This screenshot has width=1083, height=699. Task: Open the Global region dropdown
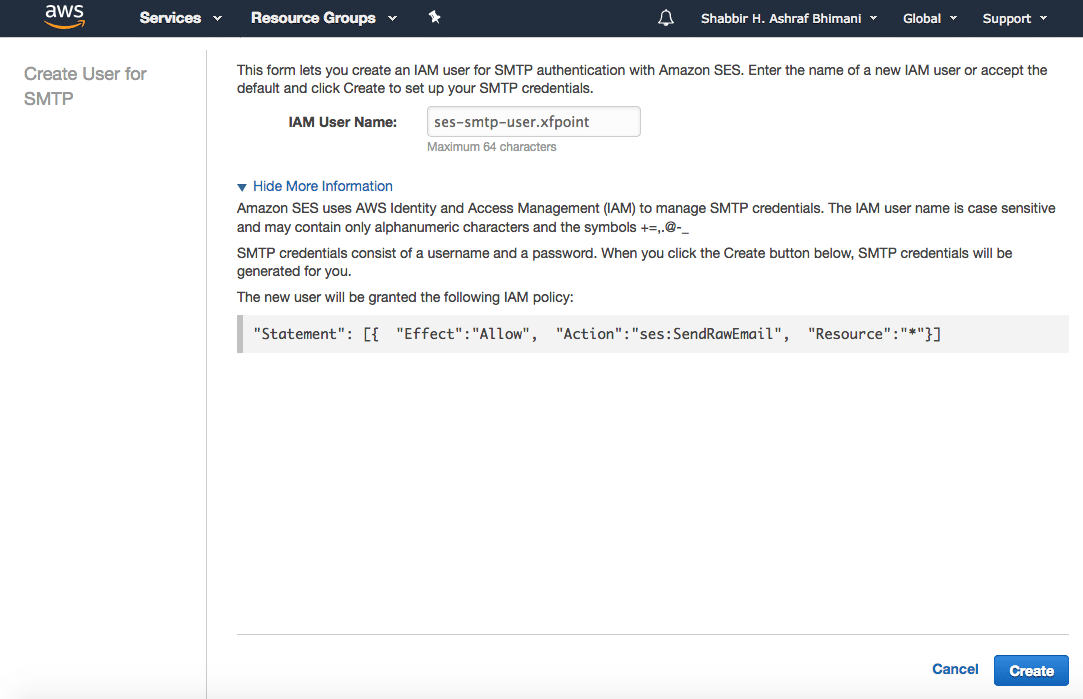(x=930, y=19)
